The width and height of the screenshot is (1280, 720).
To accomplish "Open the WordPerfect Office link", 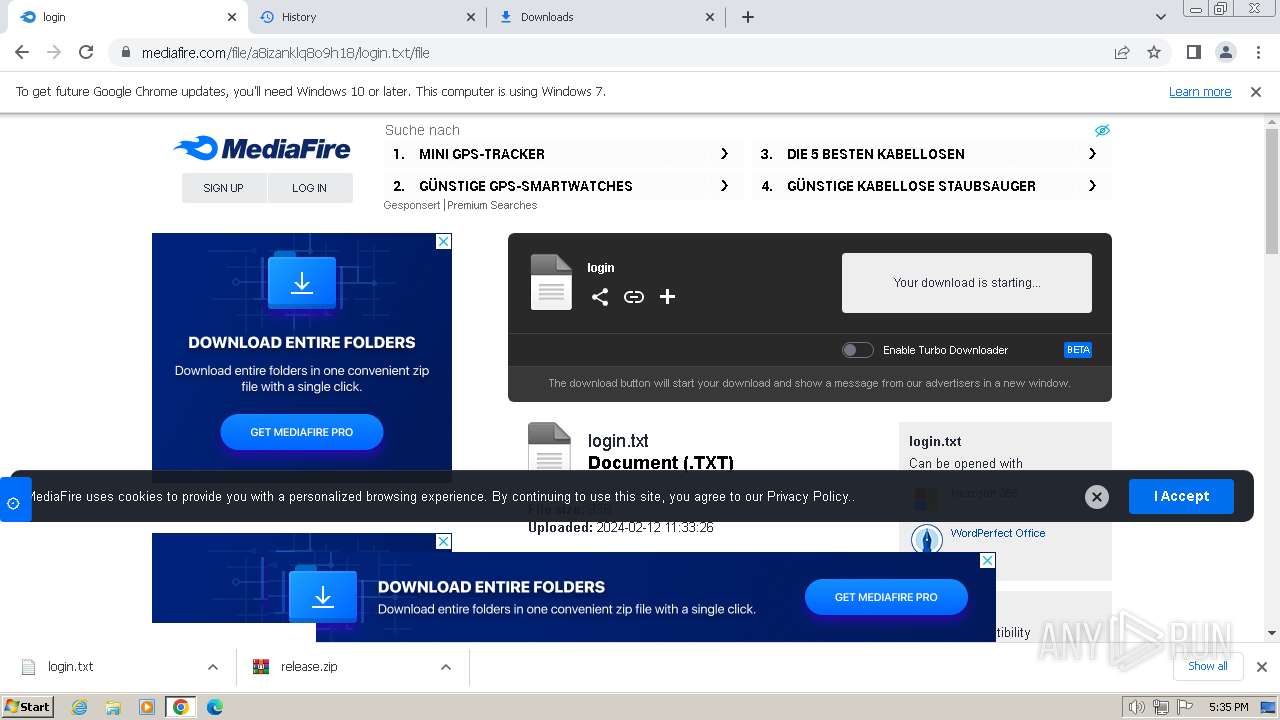I will [x=998, y=533].
